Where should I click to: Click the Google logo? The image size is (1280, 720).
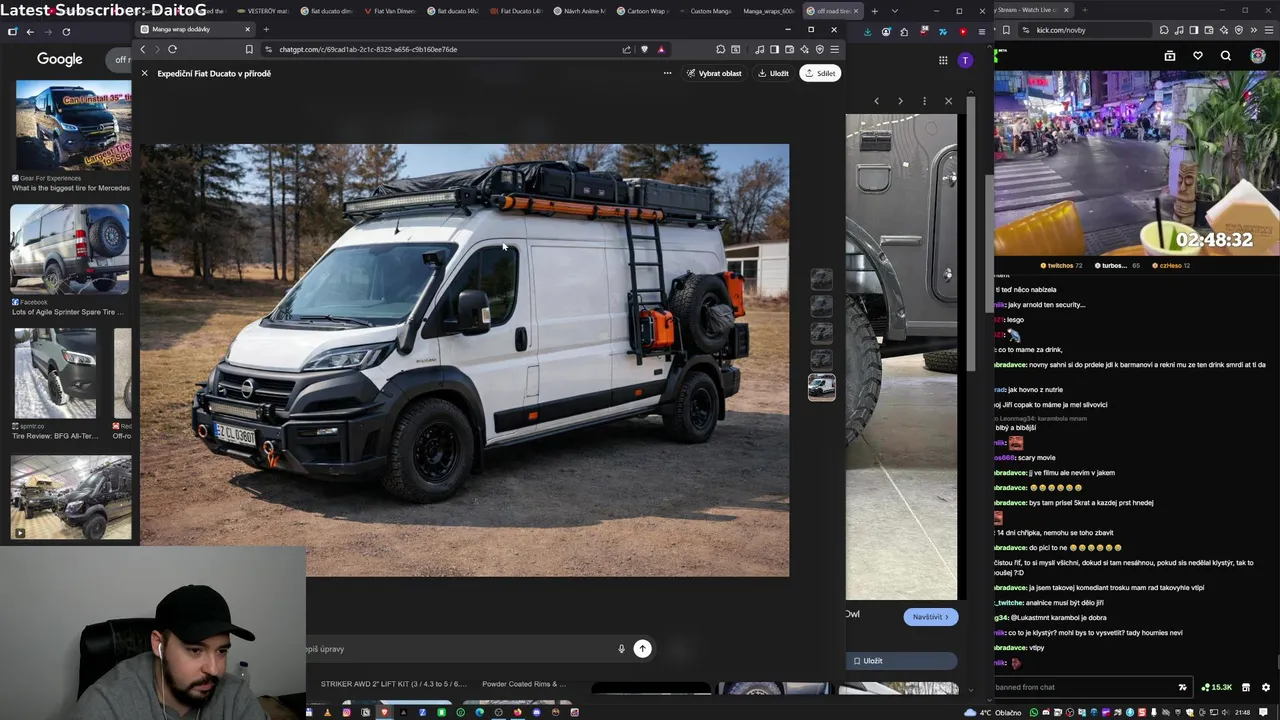(60, 59)
